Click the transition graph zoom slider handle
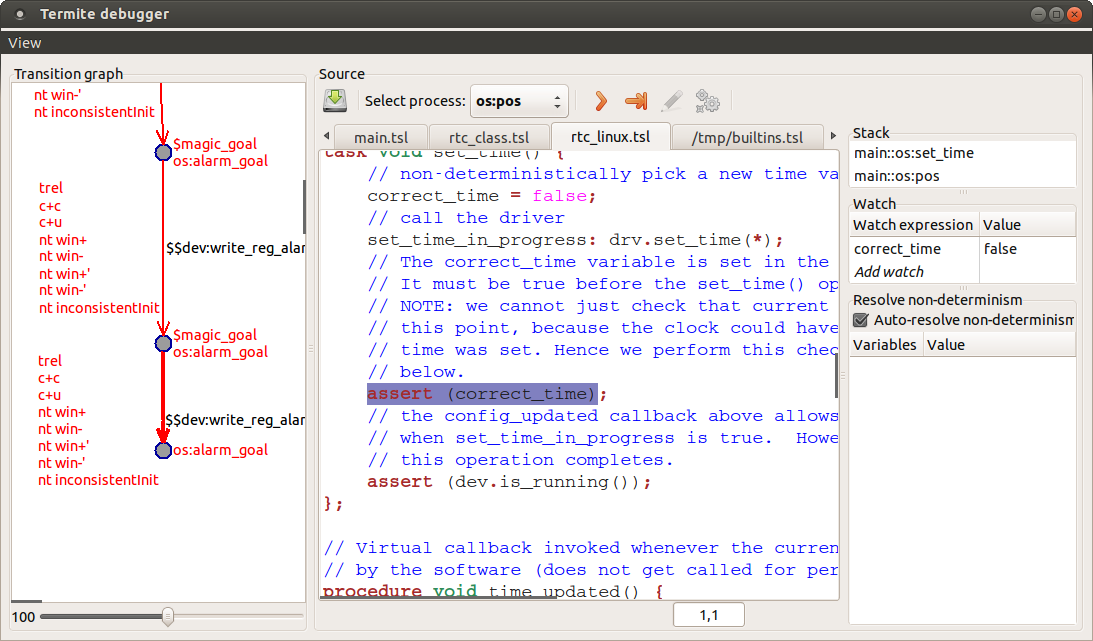The height and width of the screenshot is (641, 1093). coord(168,616)
